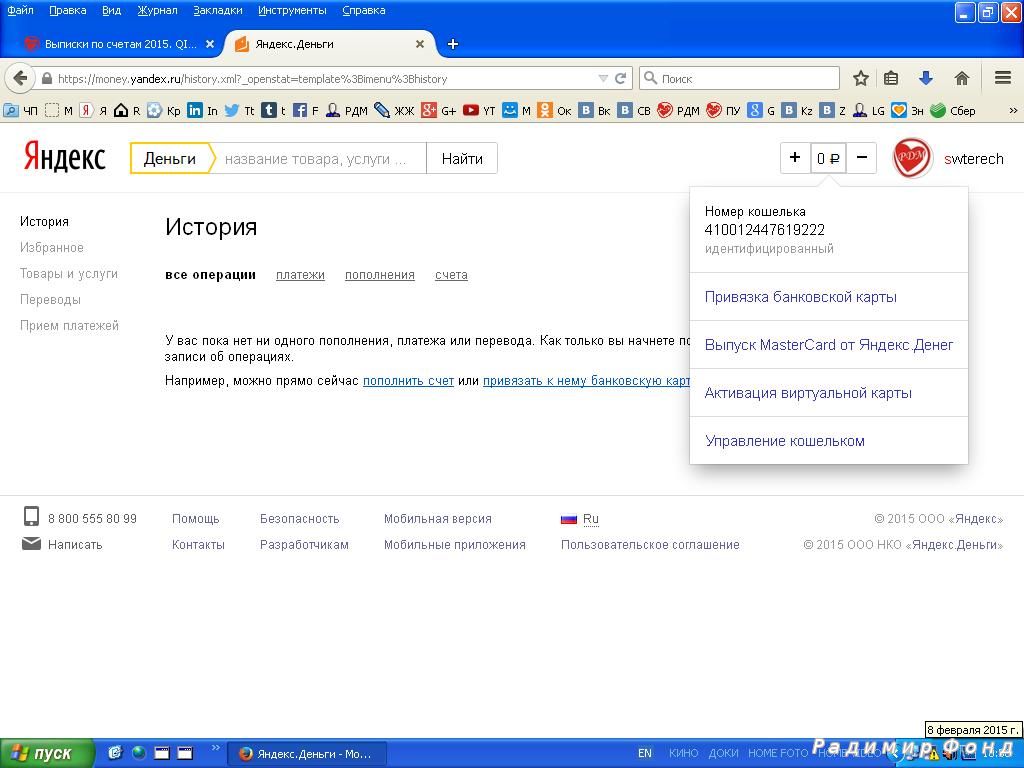
Task: Open the Сбербанк 'Сбер' bookmark
Action: point(953,110)
